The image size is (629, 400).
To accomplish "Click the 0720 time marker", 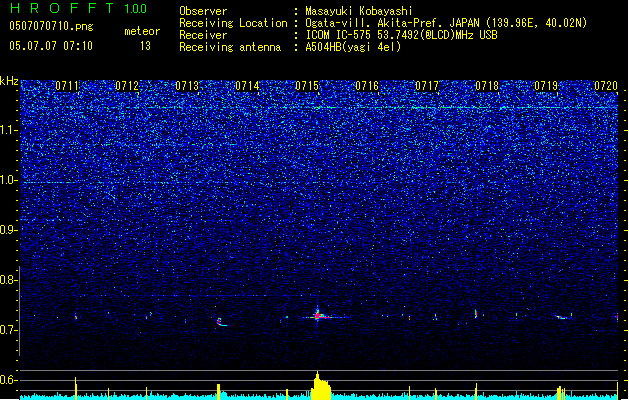I will coord(606,86).
